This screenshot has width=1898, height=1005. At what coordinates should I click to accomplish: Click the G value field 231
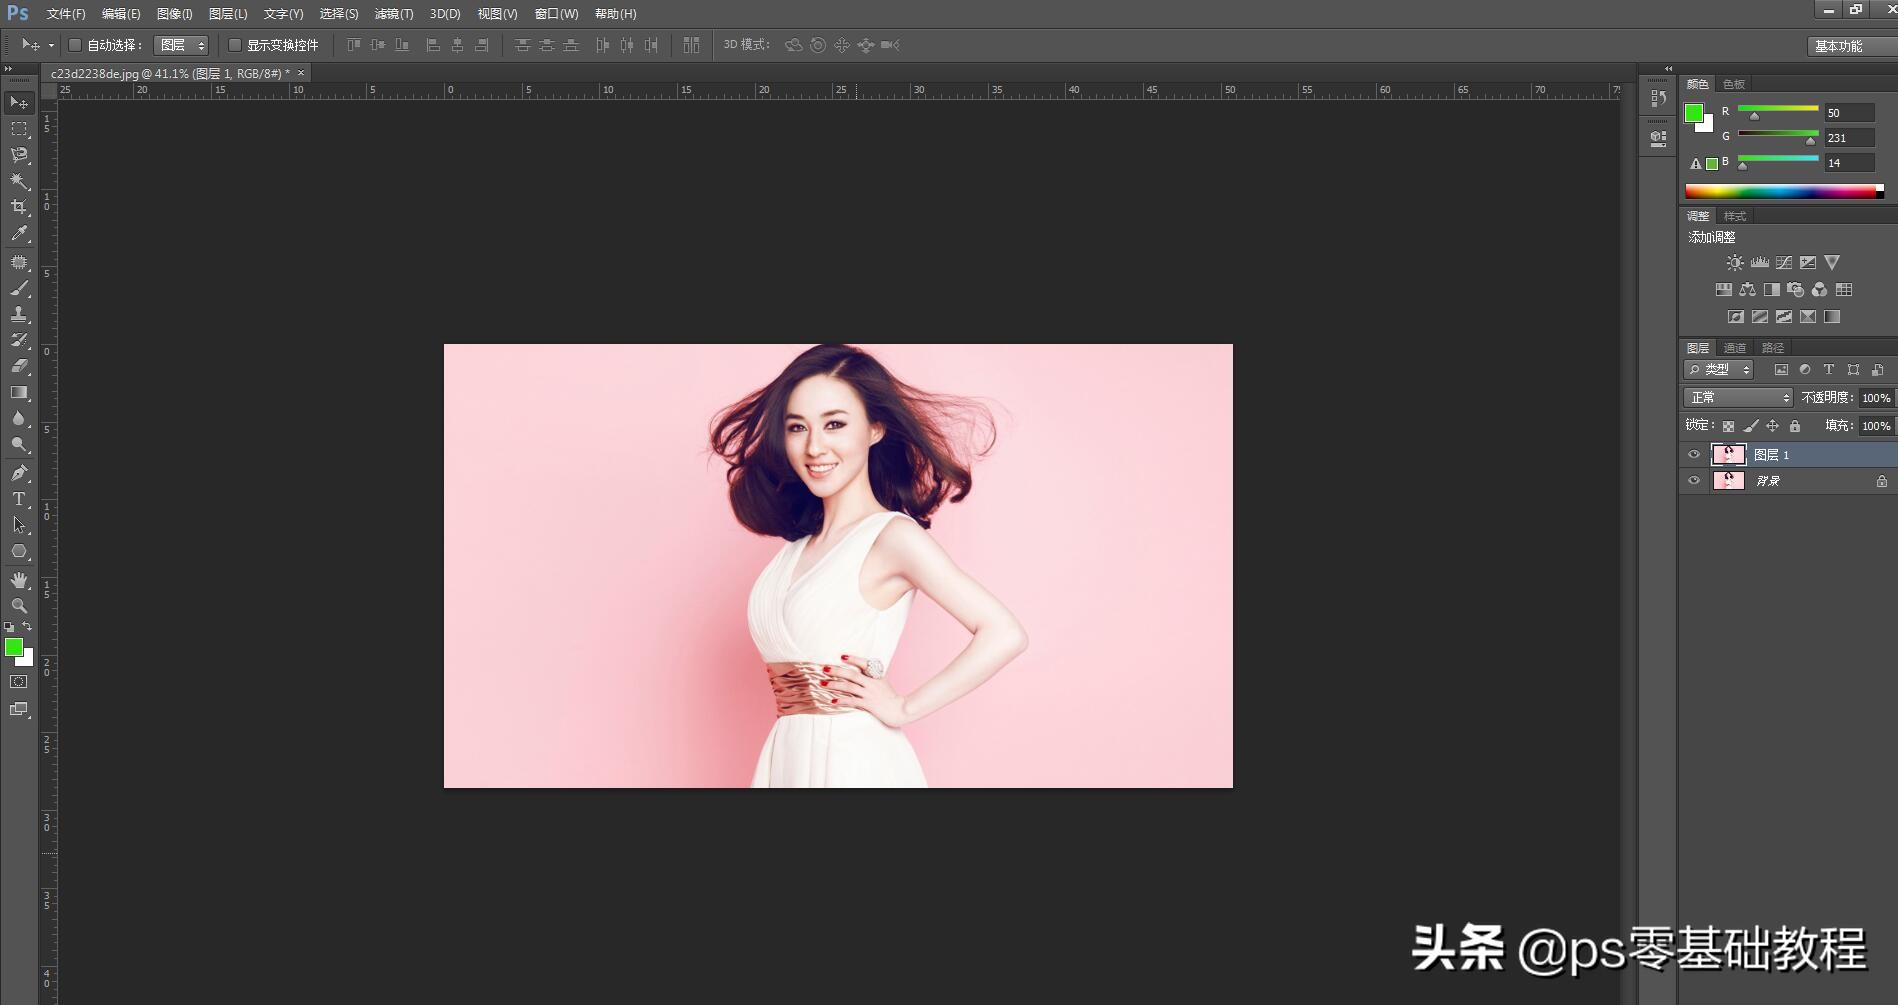point(1849,138)
